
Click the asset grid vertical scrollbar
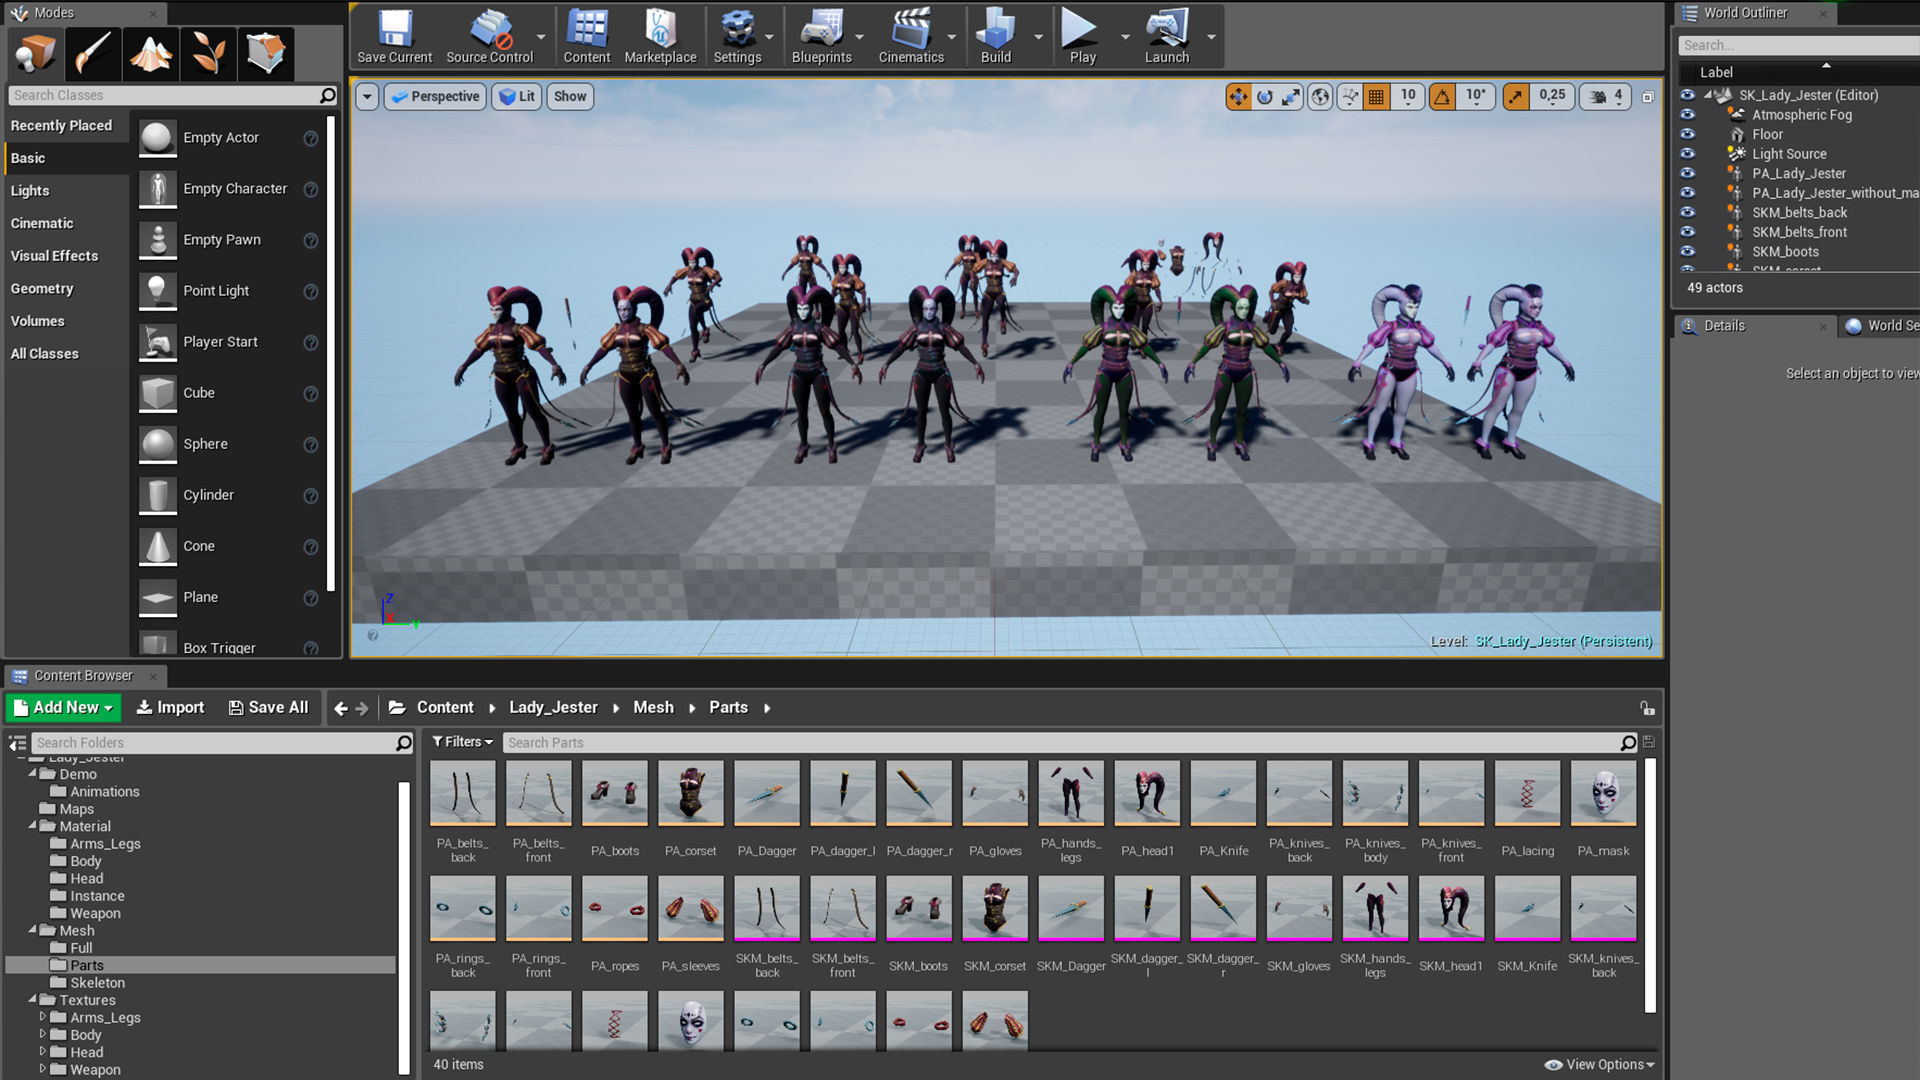pos(1650,885)
